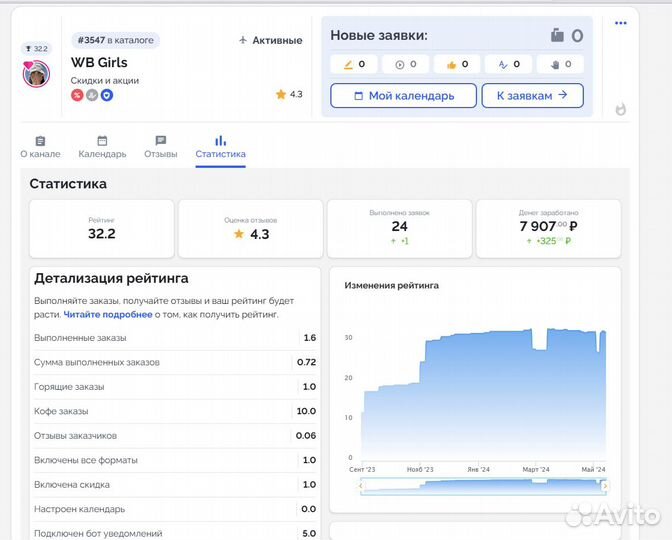Click the WB Girls channel title

click(99, 63)
